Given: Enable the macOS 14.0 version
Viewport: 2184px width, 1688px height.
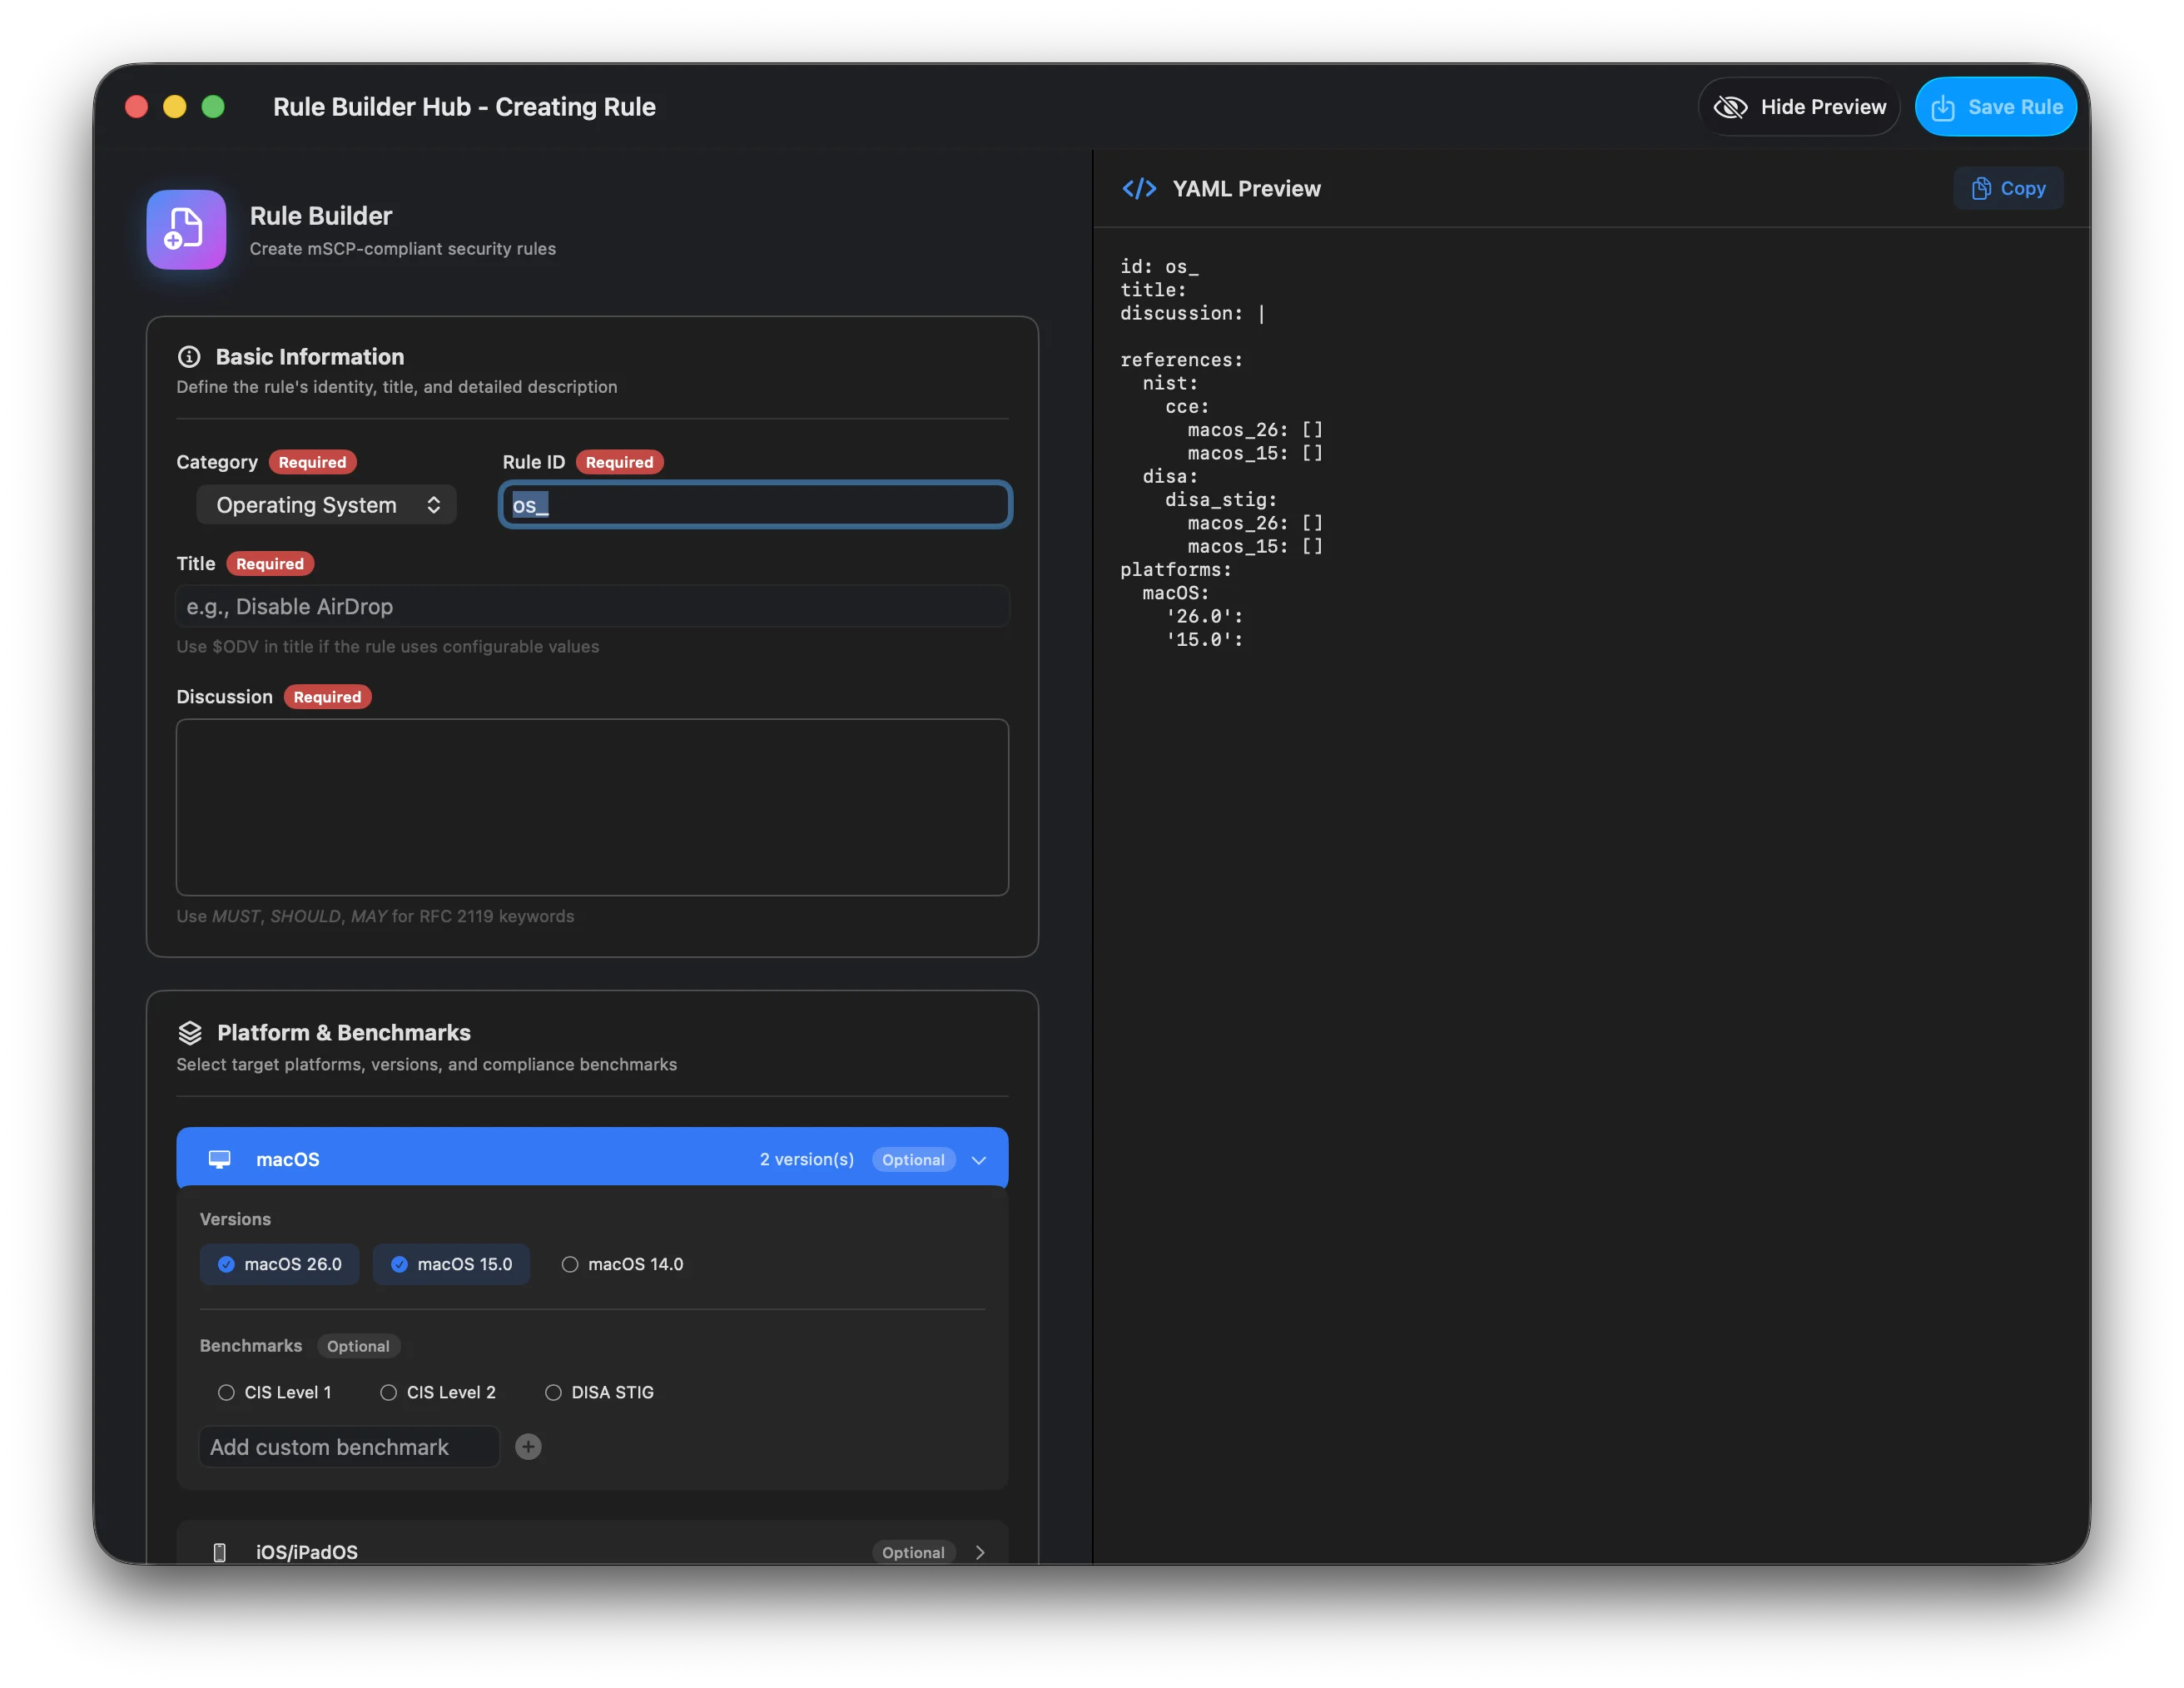Looking at the screenshot, I should click(570, 1264).
